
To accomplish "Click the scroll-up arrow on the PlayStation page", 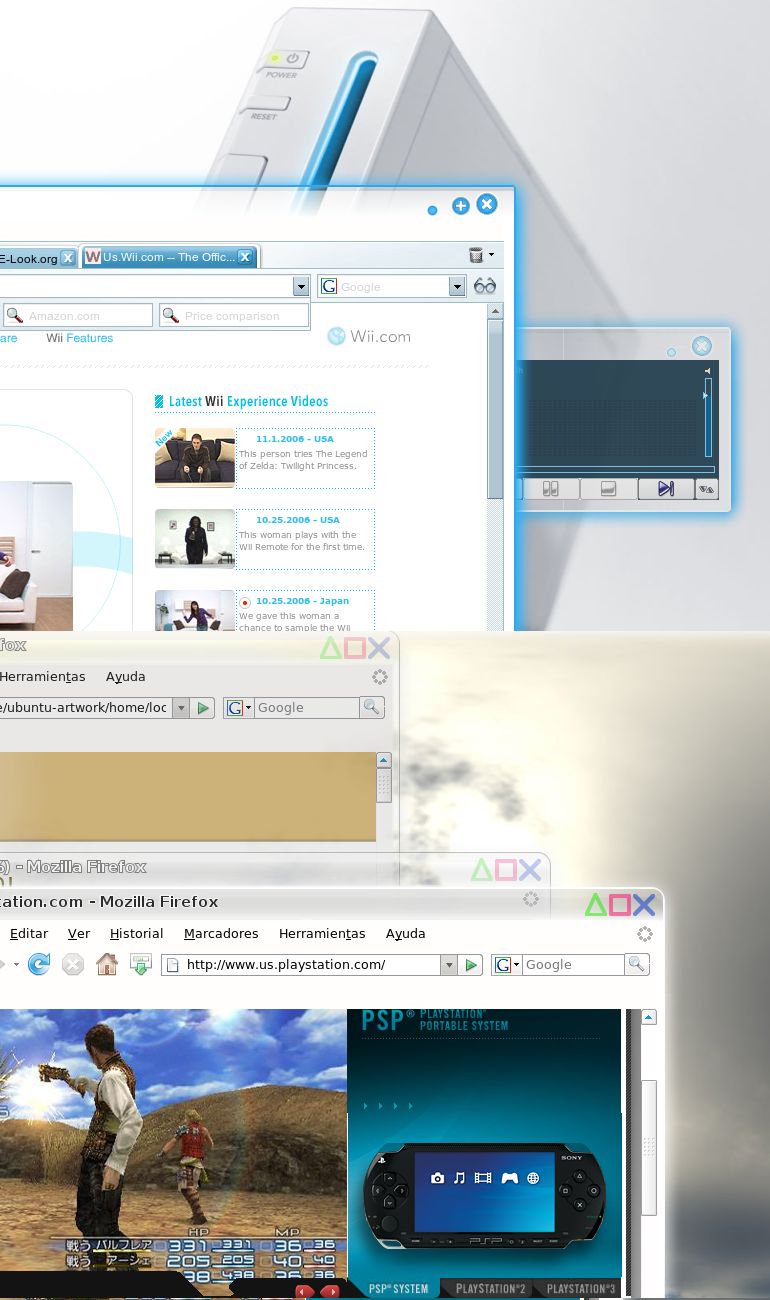I will click(649, 1018).
